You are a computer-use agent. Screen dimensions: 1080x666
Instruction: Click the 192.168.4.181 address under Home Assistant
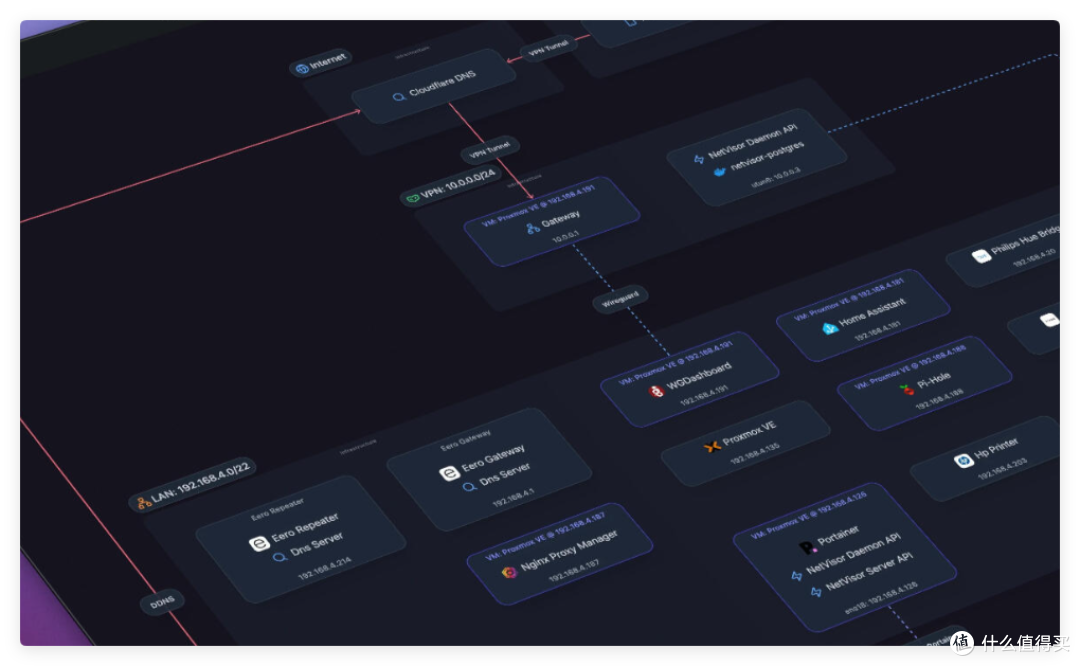tap(878, 332)
